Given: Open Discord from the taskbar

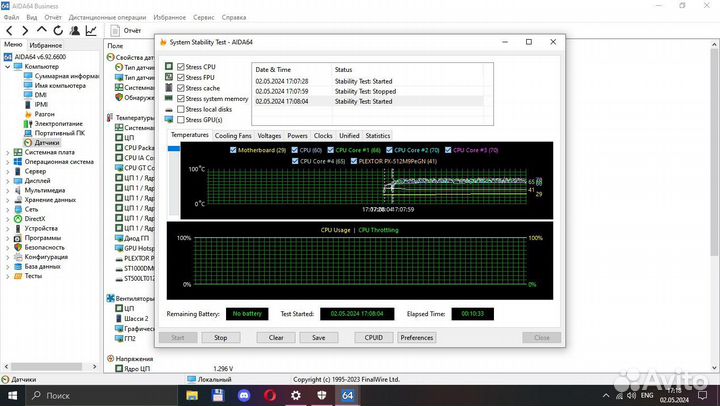Looking at the screenshot, I should 244,395.
